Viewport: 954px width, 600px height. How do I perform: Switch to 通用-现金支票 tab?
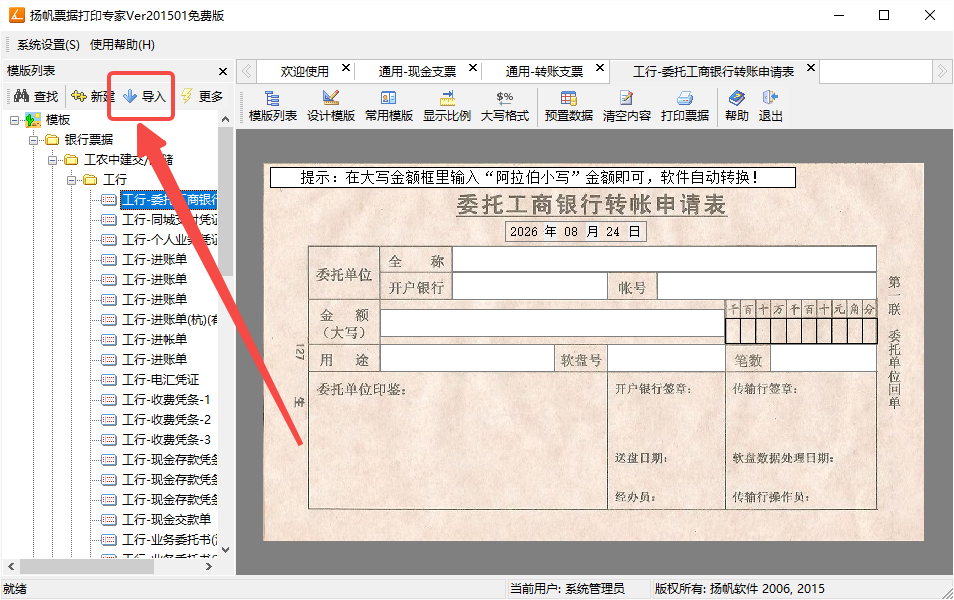(417, 72)
